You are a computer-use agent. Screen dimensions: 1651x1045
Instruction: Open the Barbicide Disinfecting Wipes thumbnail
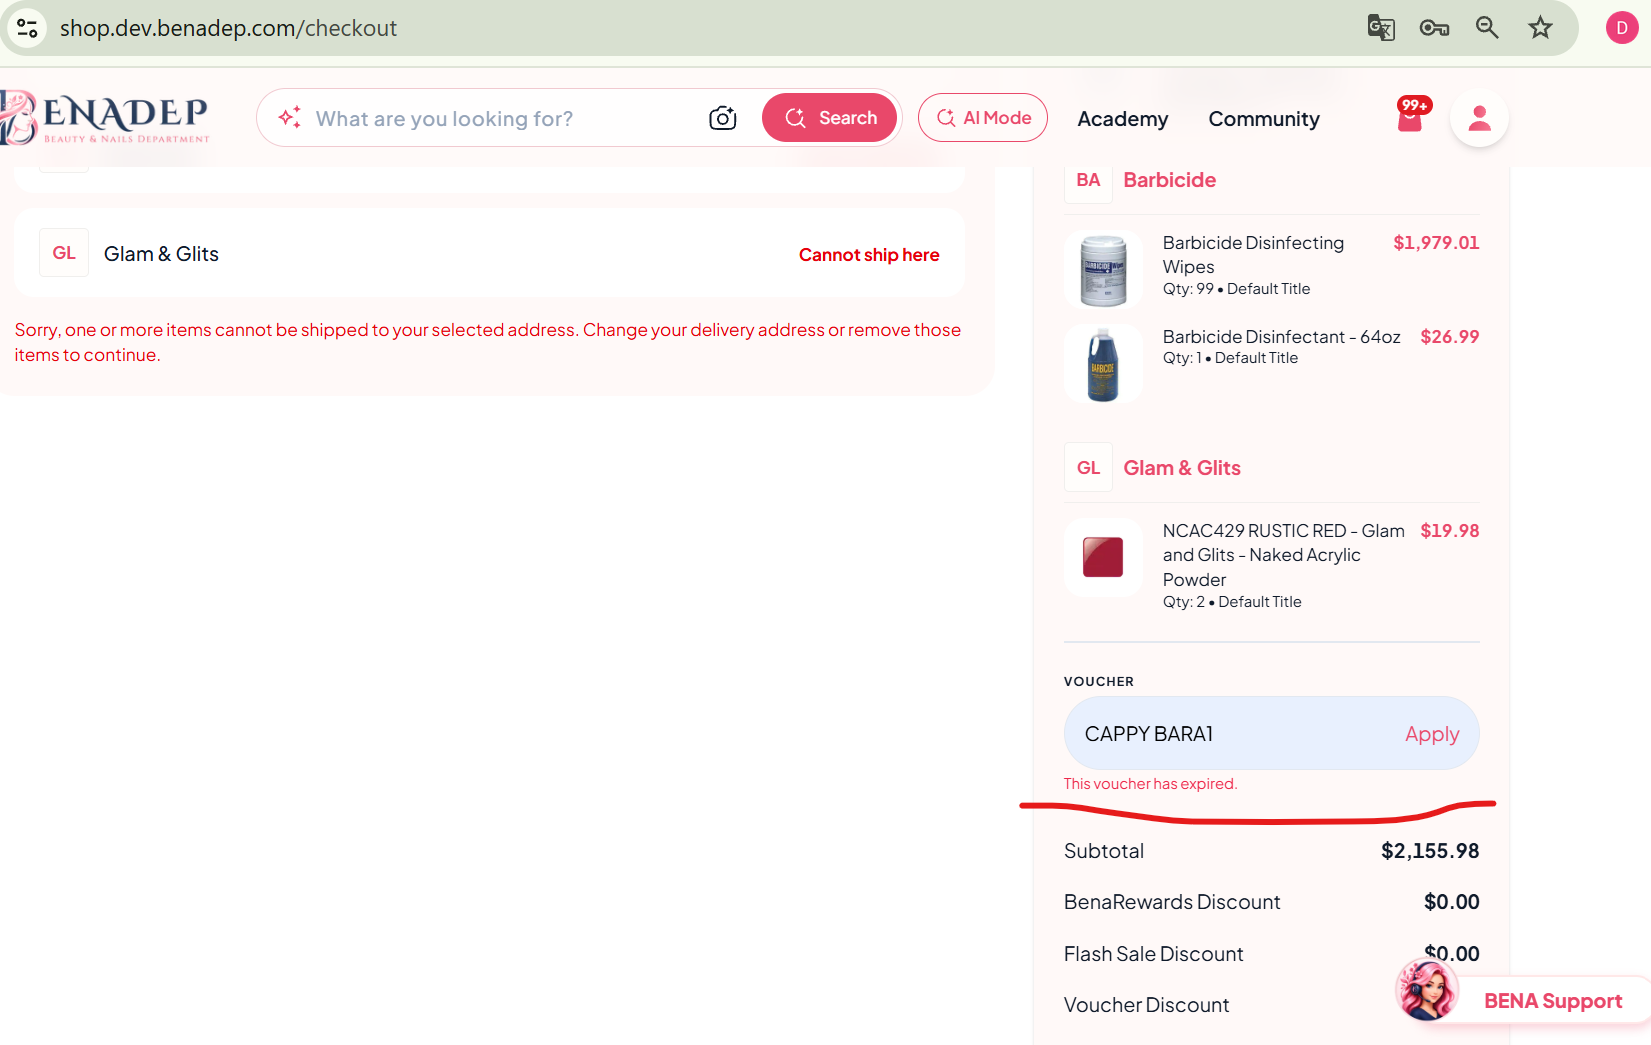point(1103,269)
